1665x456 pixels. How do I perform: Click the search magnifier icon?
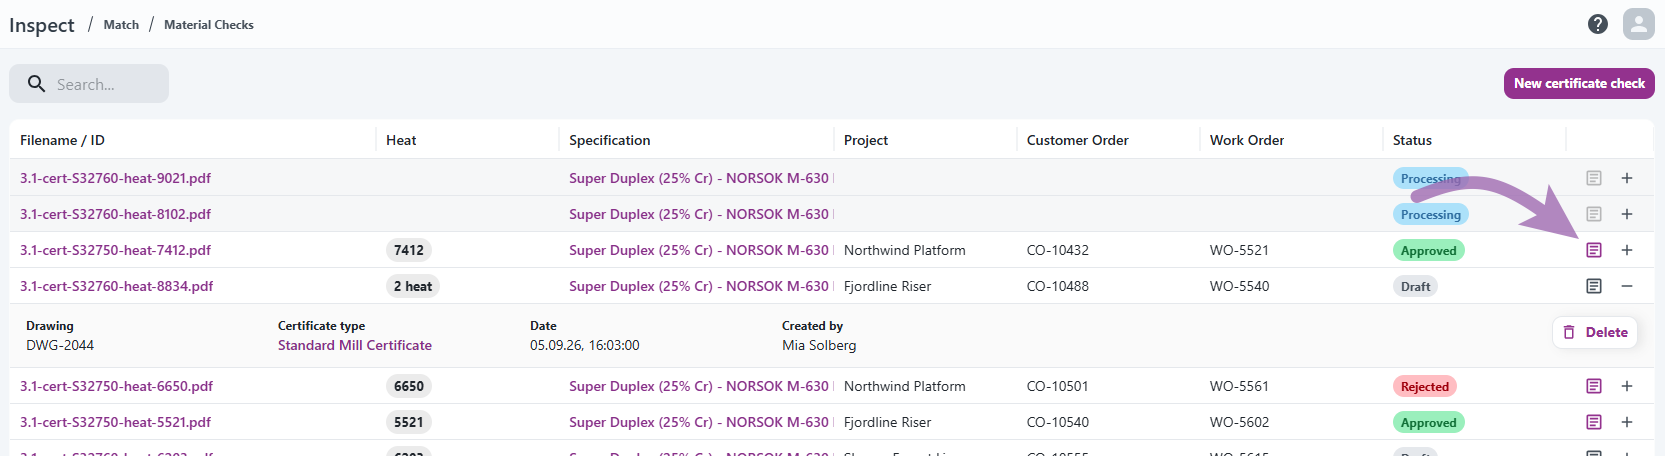[x=36, y=84]
